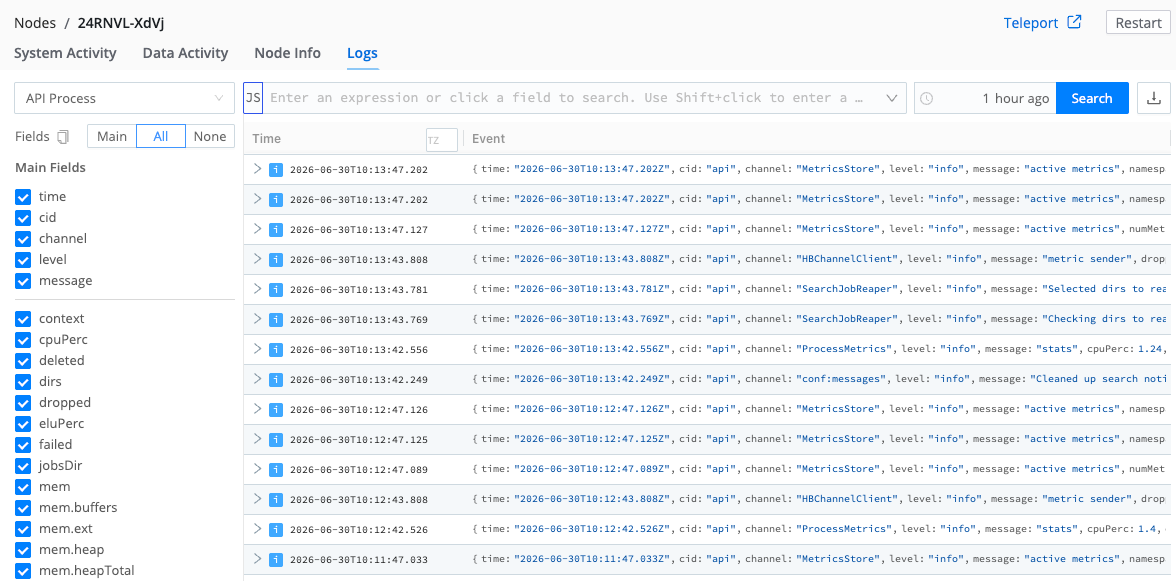This screenshot has width=1176, height=581.
Task: Toggle the level field checkbox
Action: click(x=22, y=260)
